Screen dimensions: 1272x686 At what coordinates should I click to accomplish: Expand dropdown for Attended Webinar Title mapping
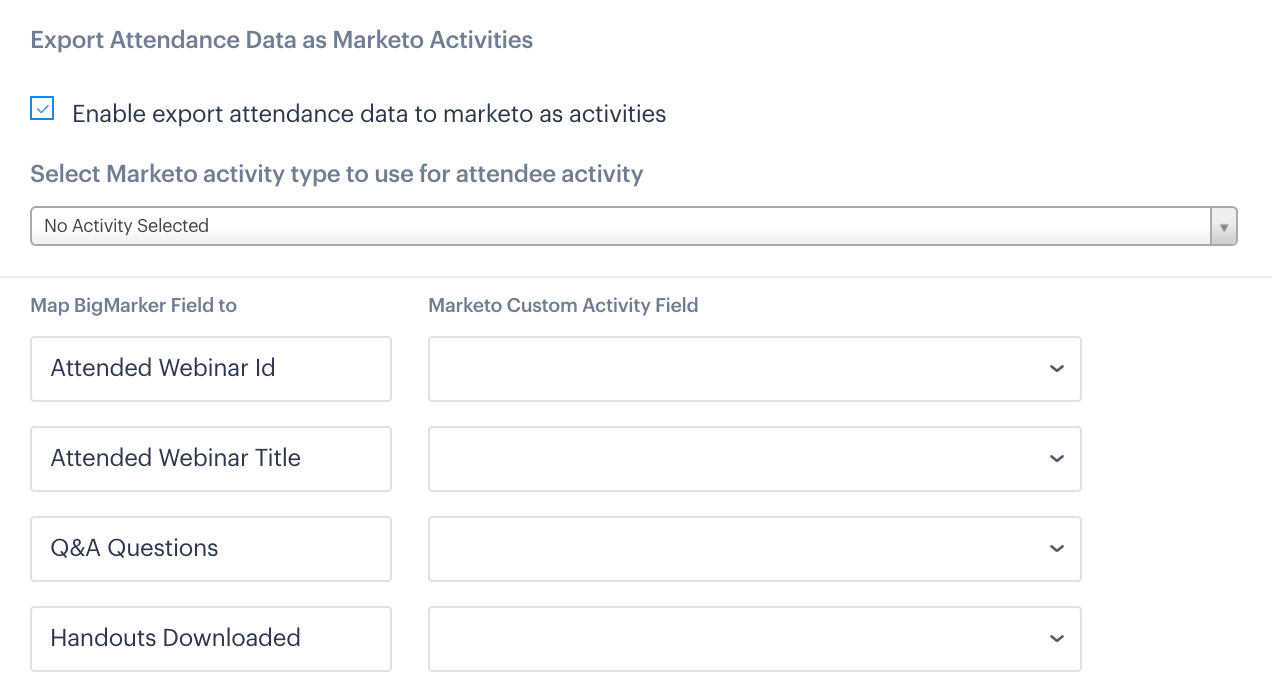click(755, 459)
